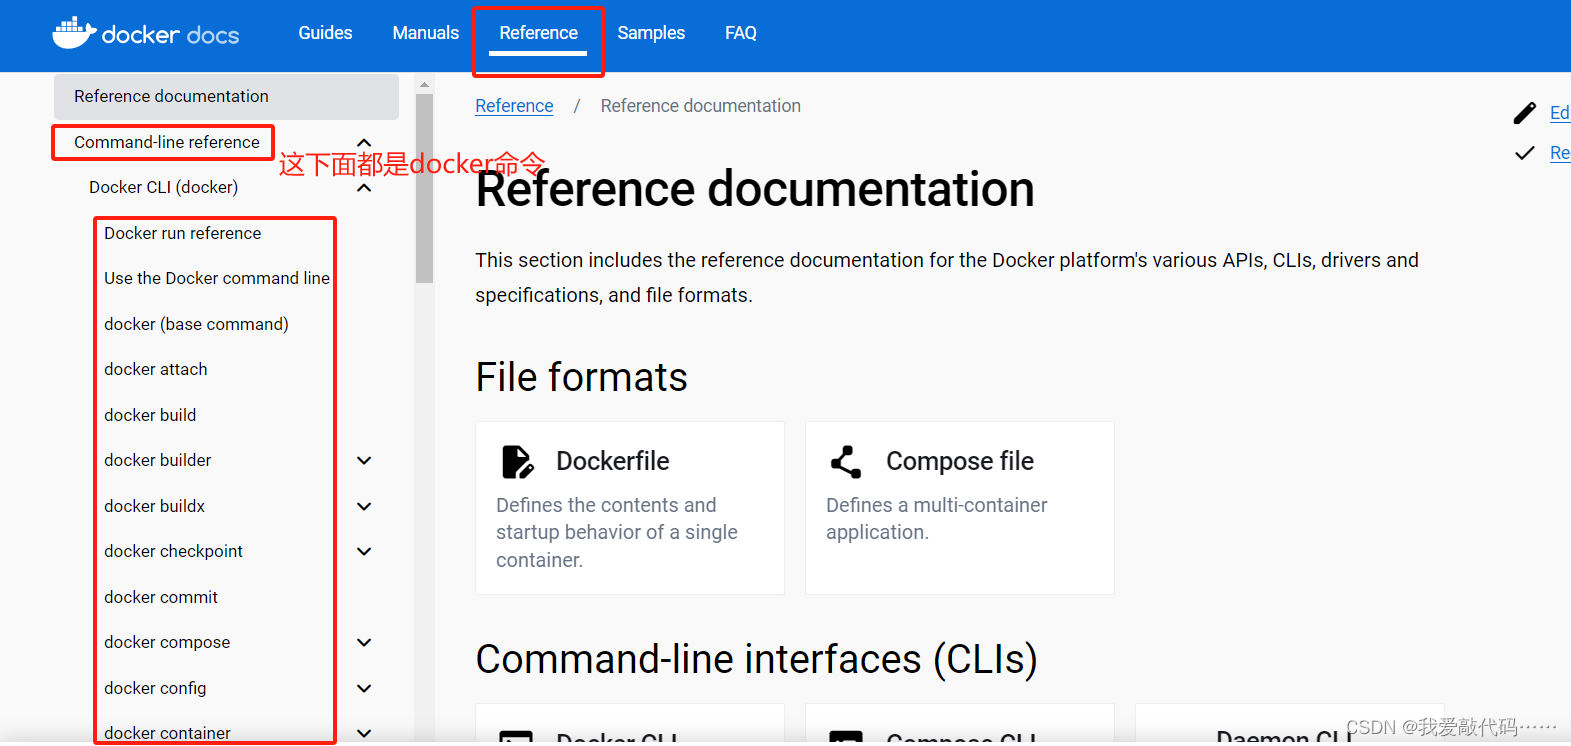This screenshot has height=746, width=1571.
Task: Click the Compose file share icon
Action: (846, 462)
